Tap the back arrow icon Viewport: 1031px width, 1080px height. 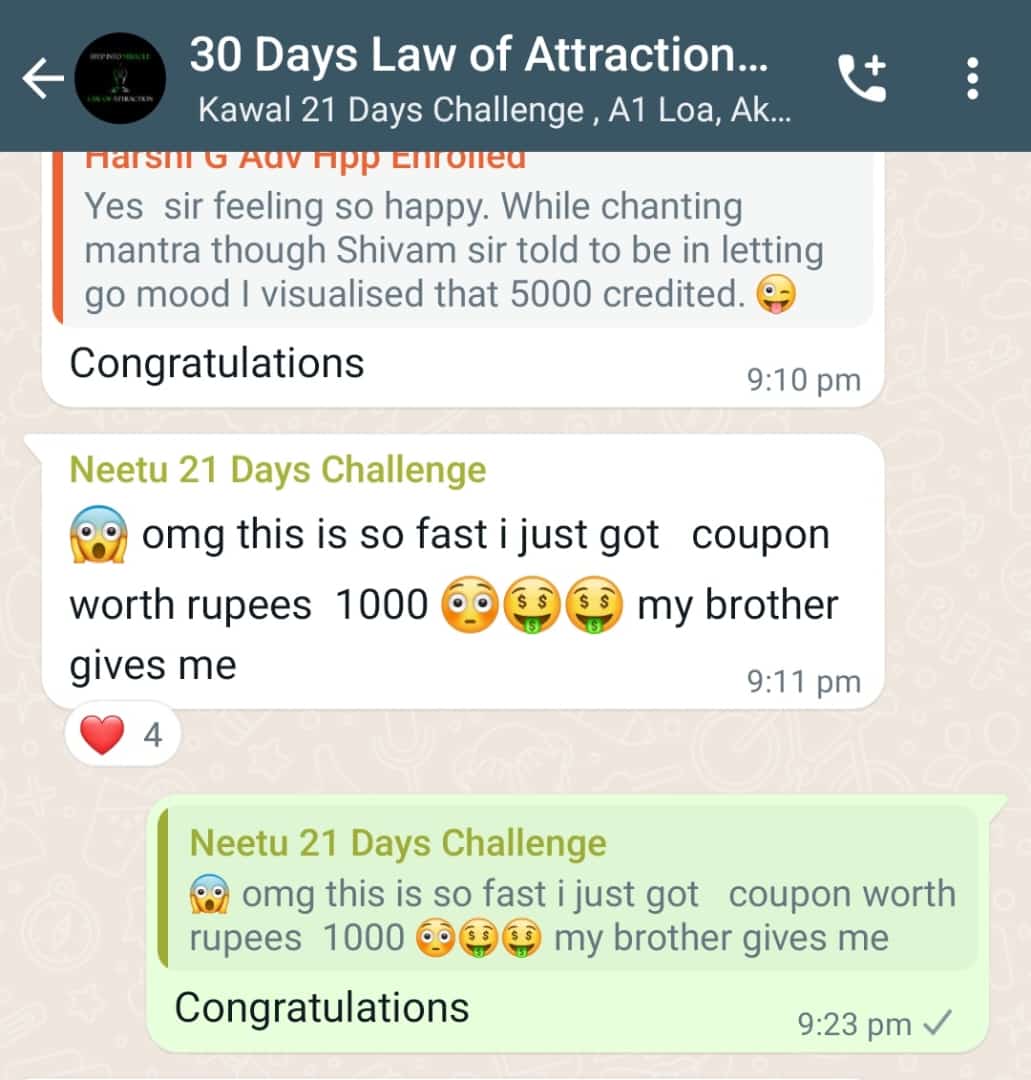[43, 78]
